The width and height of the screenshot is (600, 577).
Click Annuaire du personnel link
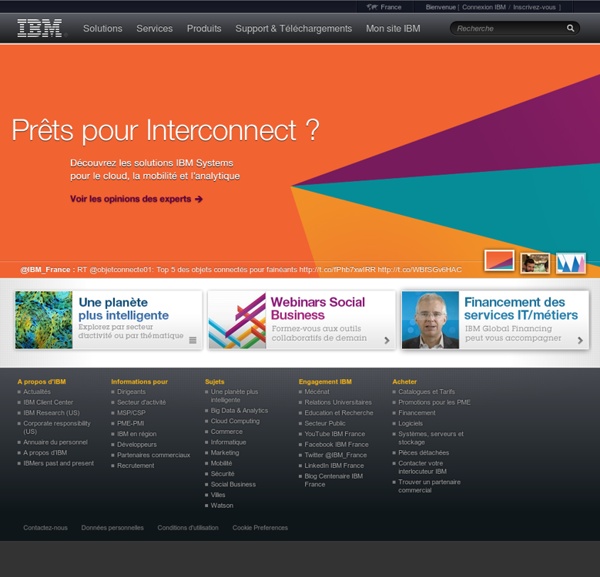tap(55, 442)
